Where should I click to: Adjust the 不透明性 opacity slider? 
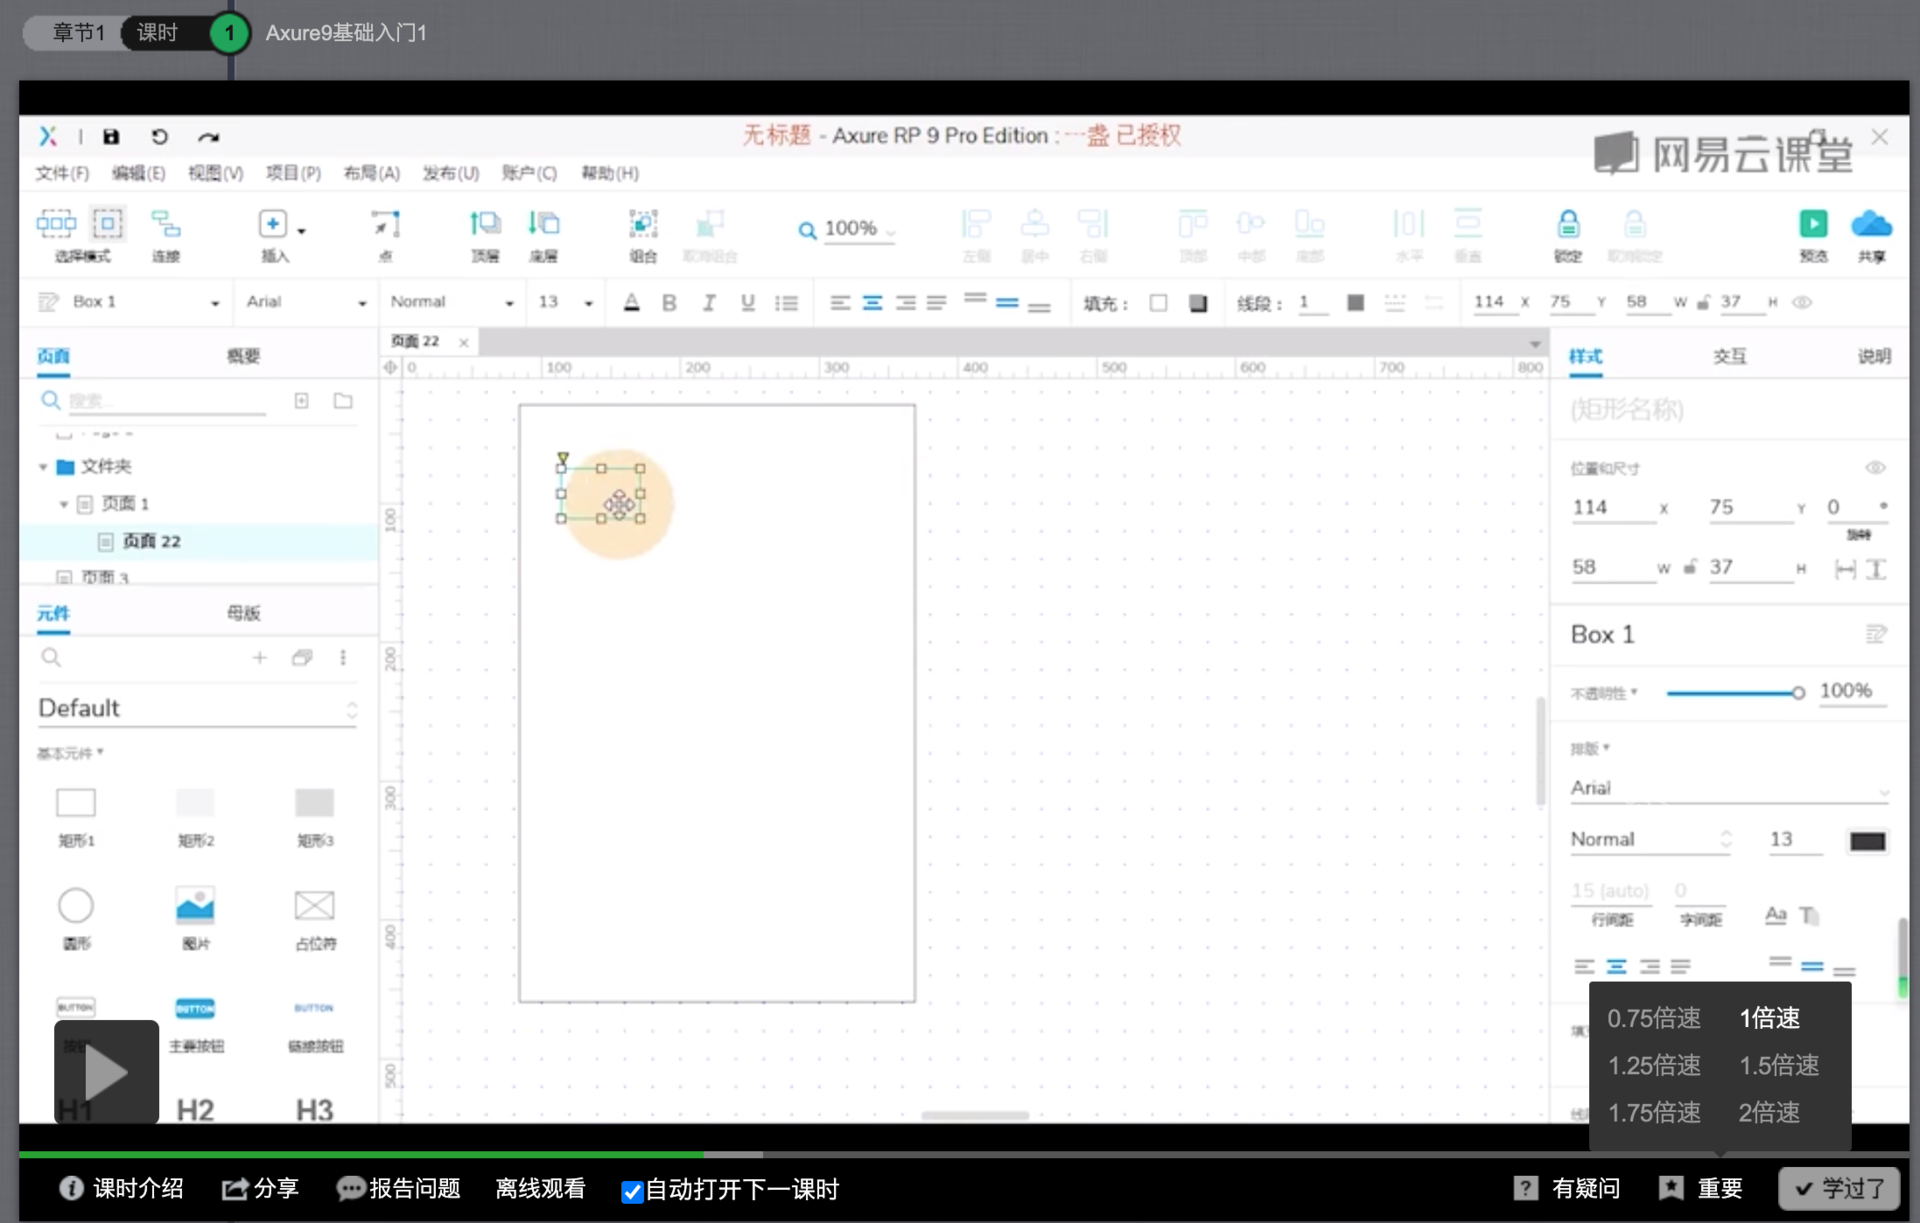tap(1735, 693)
